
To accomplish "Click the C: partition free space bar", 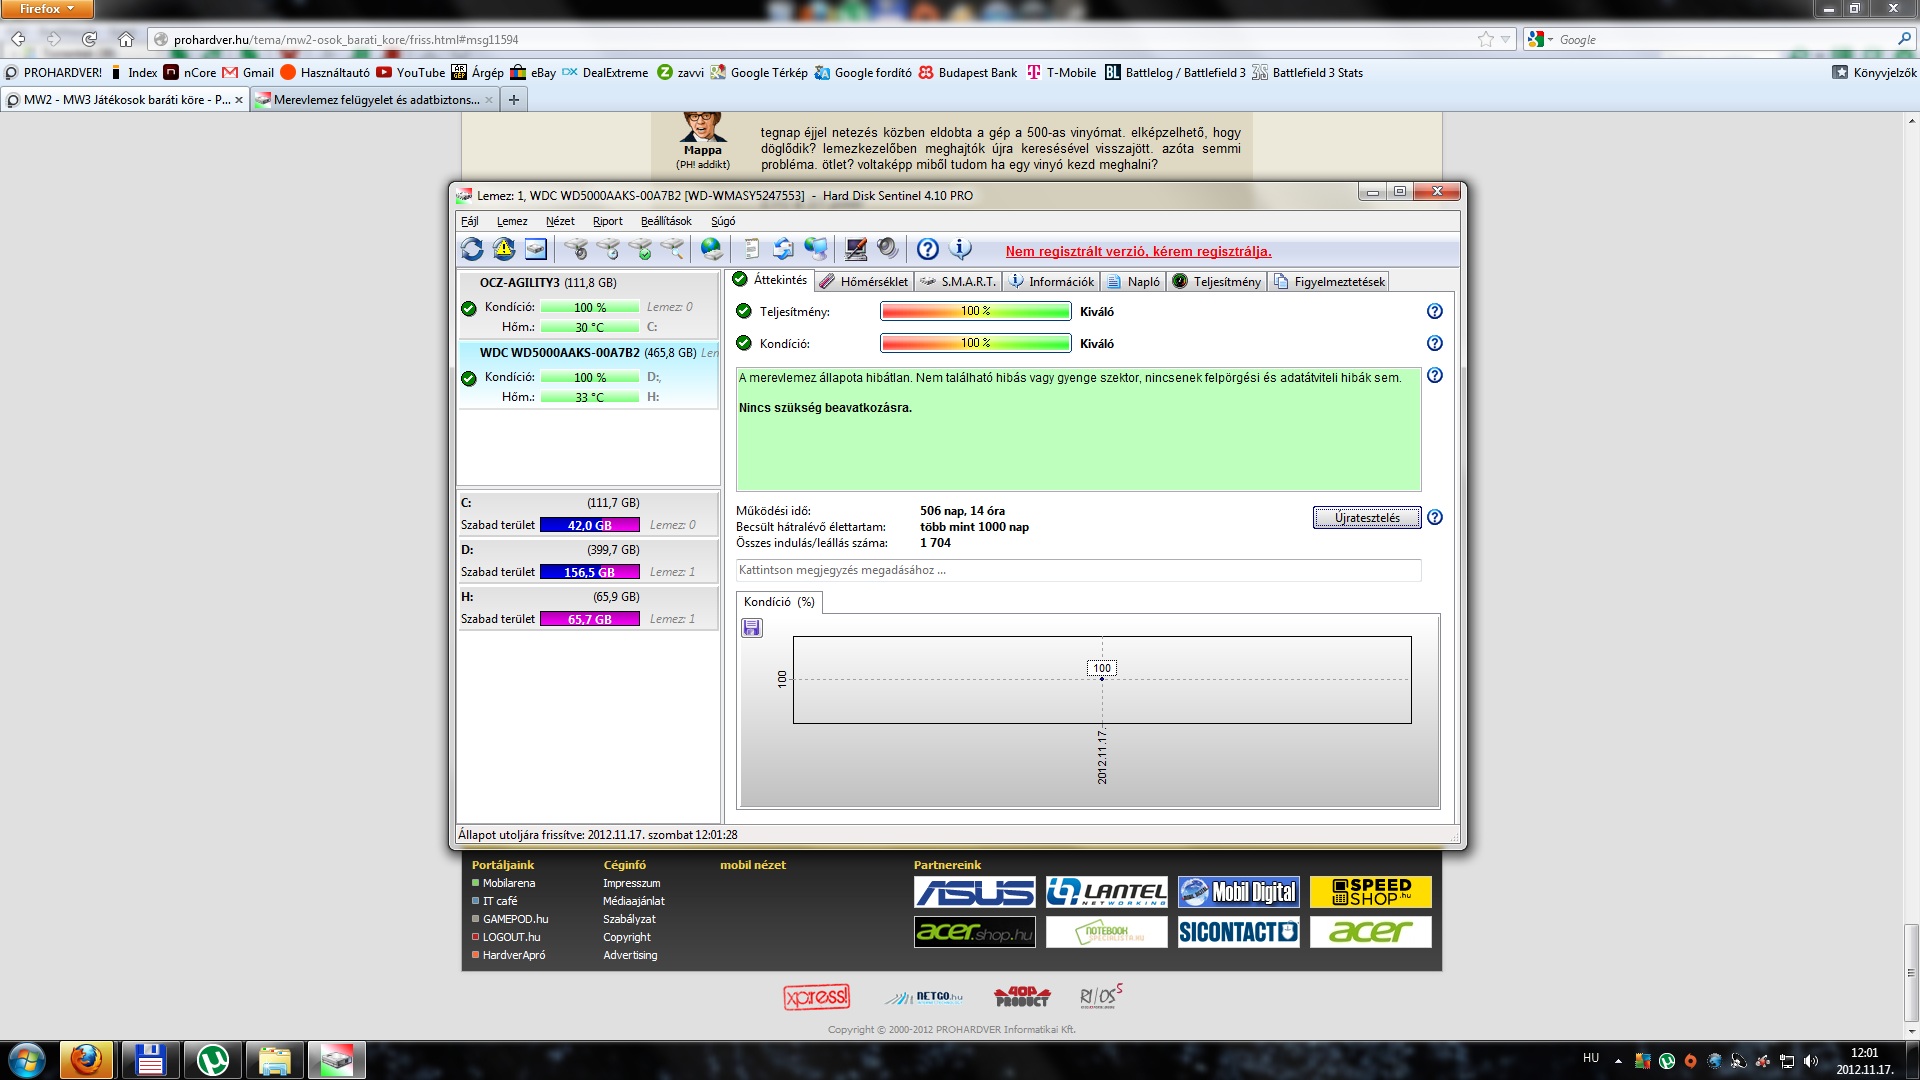I will click(x=590, y=525).
